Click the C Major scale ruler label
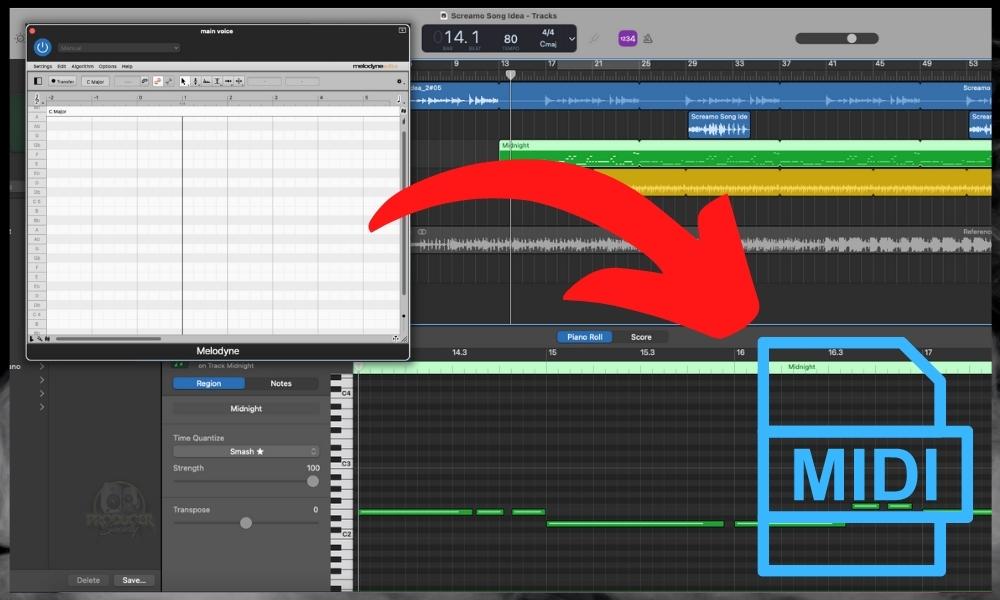This screenshot has width=1000, height=600. 57,112
